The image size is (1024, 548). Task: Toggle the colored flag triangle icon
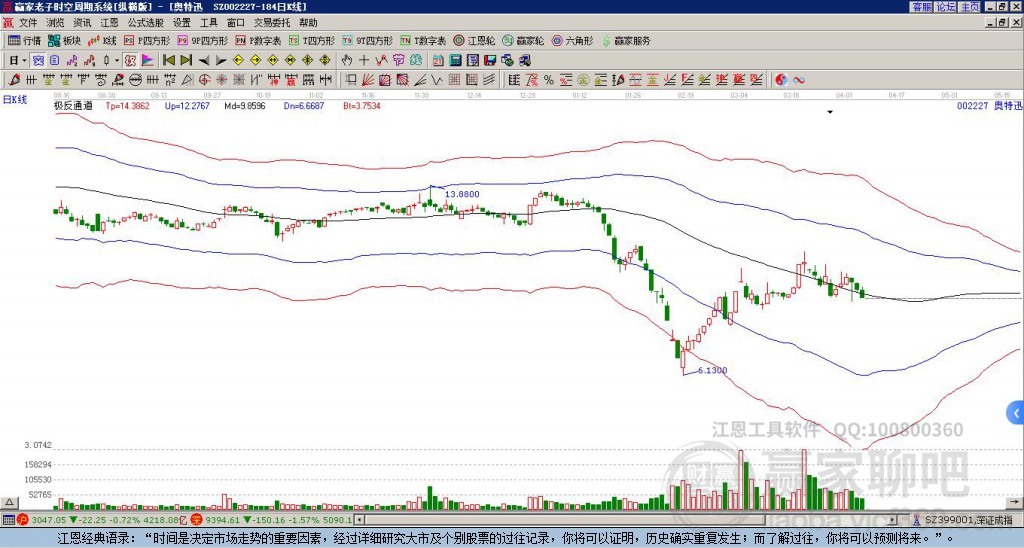pyautogui.click(x=148, y=61)
